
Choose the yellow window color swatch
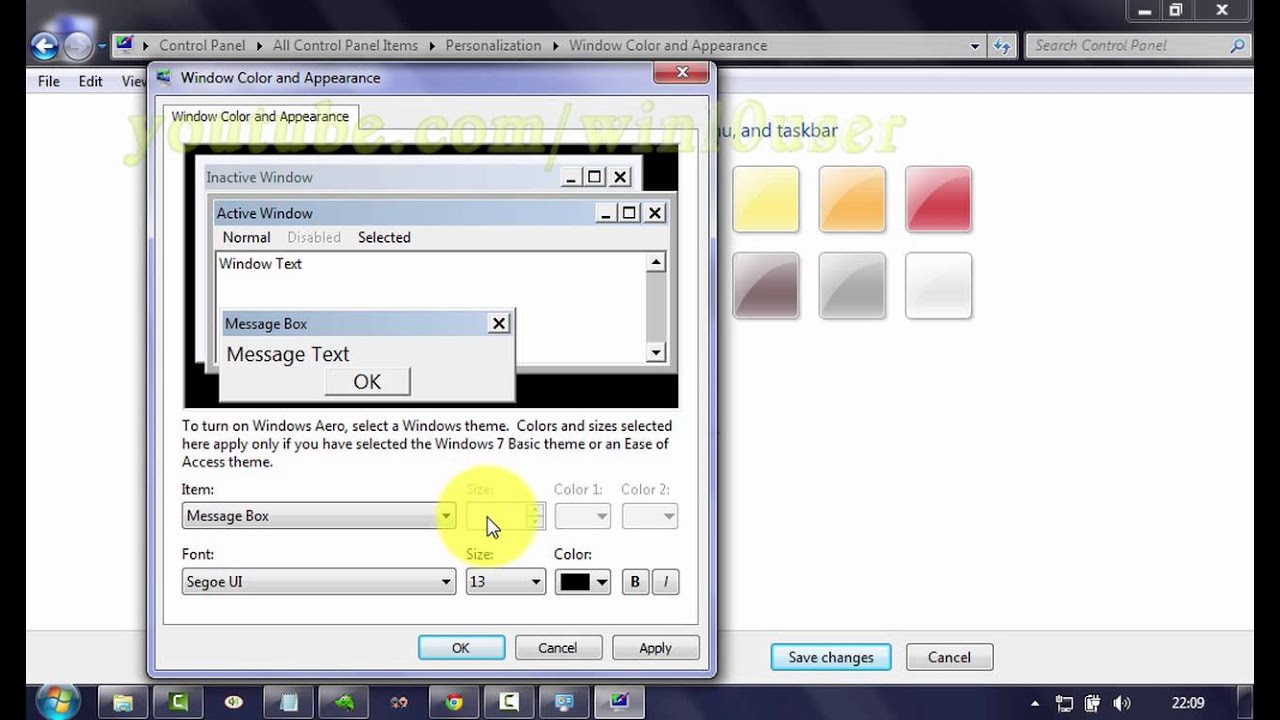[766, 199]
